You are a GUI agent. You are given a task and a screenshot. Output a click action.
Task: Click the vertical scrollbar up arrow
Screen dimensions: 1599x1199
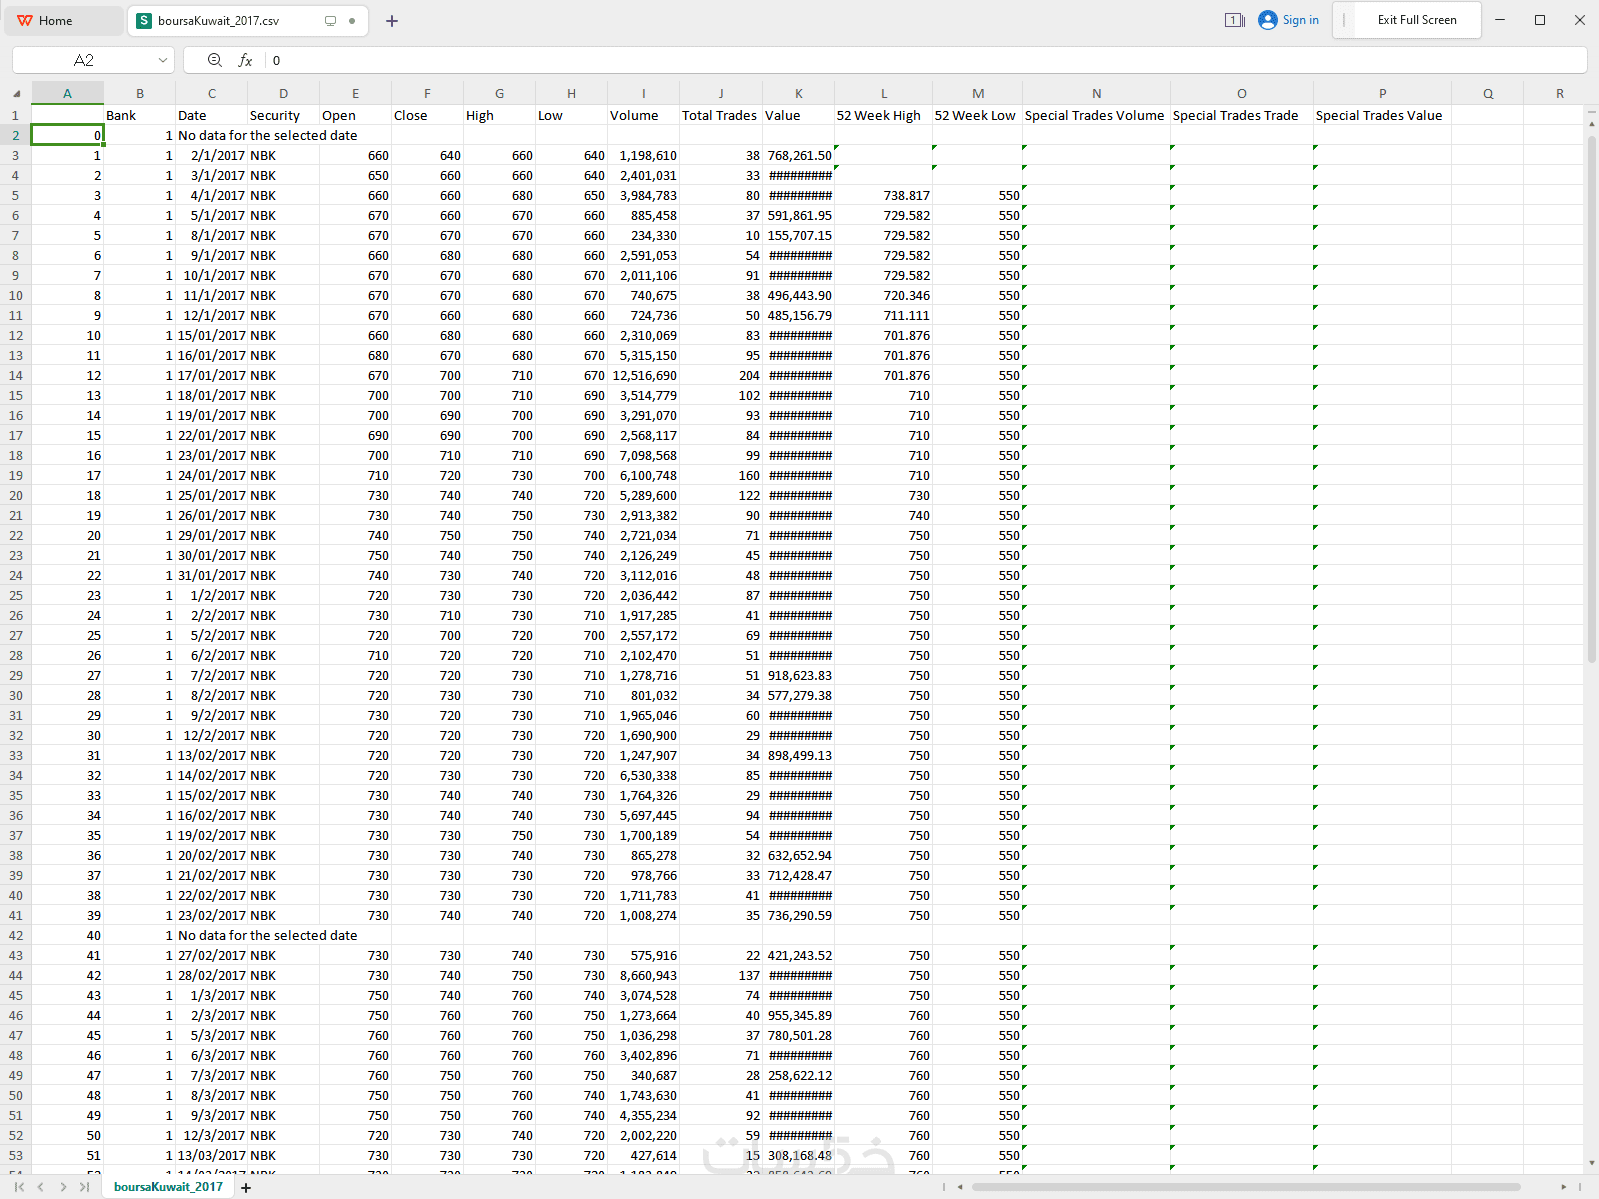click(1592, 123)
